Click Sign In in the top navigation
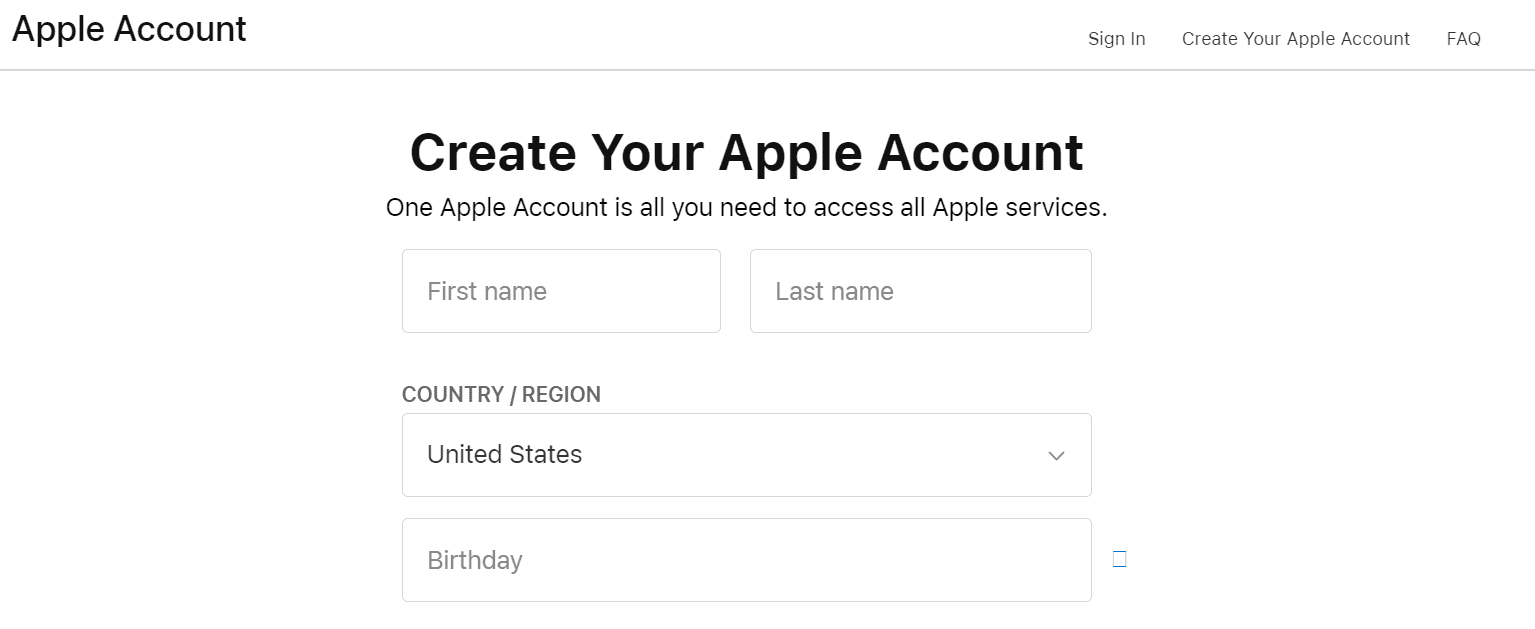 tap(1116, 39)
